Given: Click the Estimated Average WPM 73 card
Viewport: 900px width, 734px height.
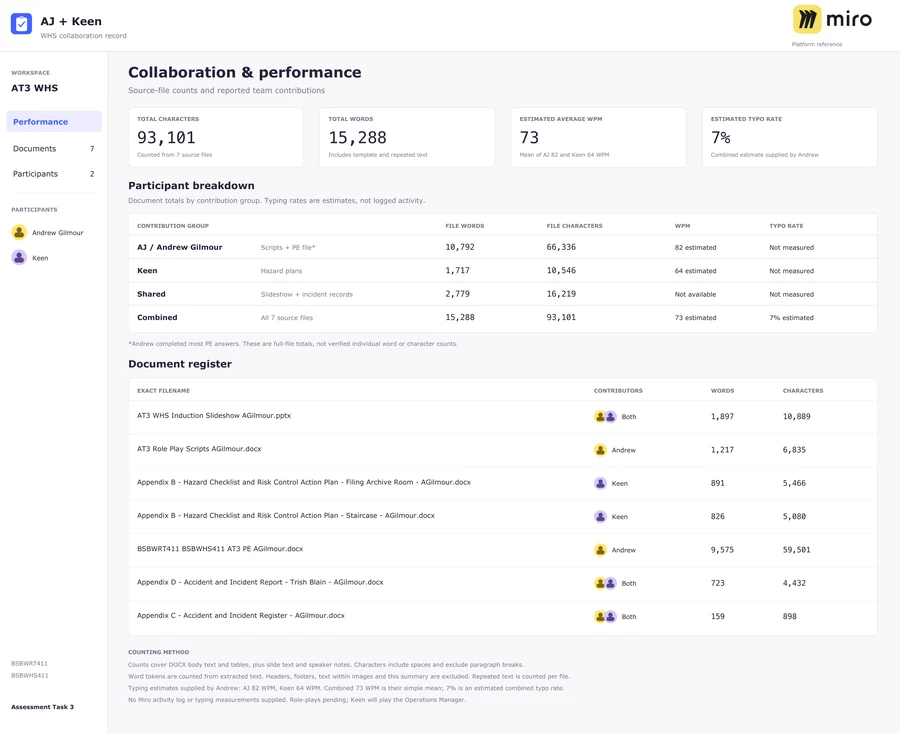Looking at the screenshot, I should tap(598, 137).
